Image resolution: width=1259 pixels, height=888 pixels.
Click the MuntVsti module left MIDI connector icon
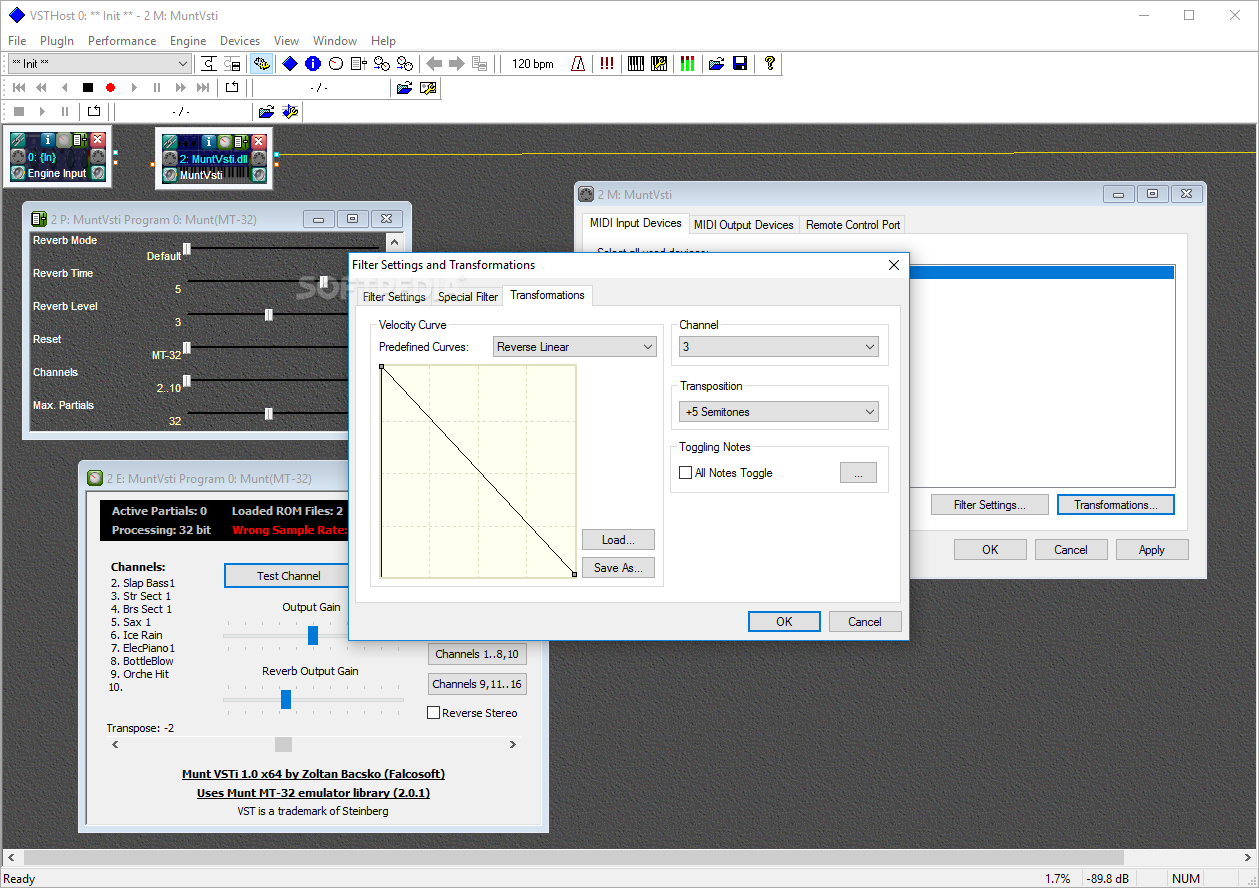click(x=168, y=158)
